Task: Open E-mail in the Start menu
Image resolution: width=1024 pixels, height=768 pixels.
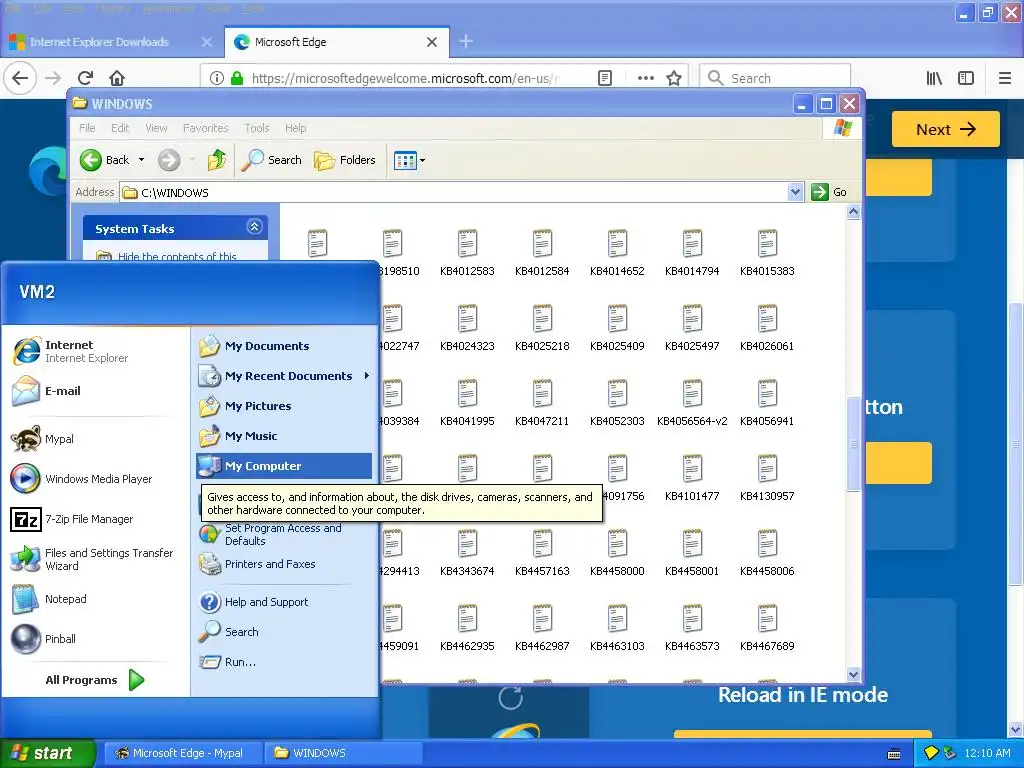Action: click(46, 391)
